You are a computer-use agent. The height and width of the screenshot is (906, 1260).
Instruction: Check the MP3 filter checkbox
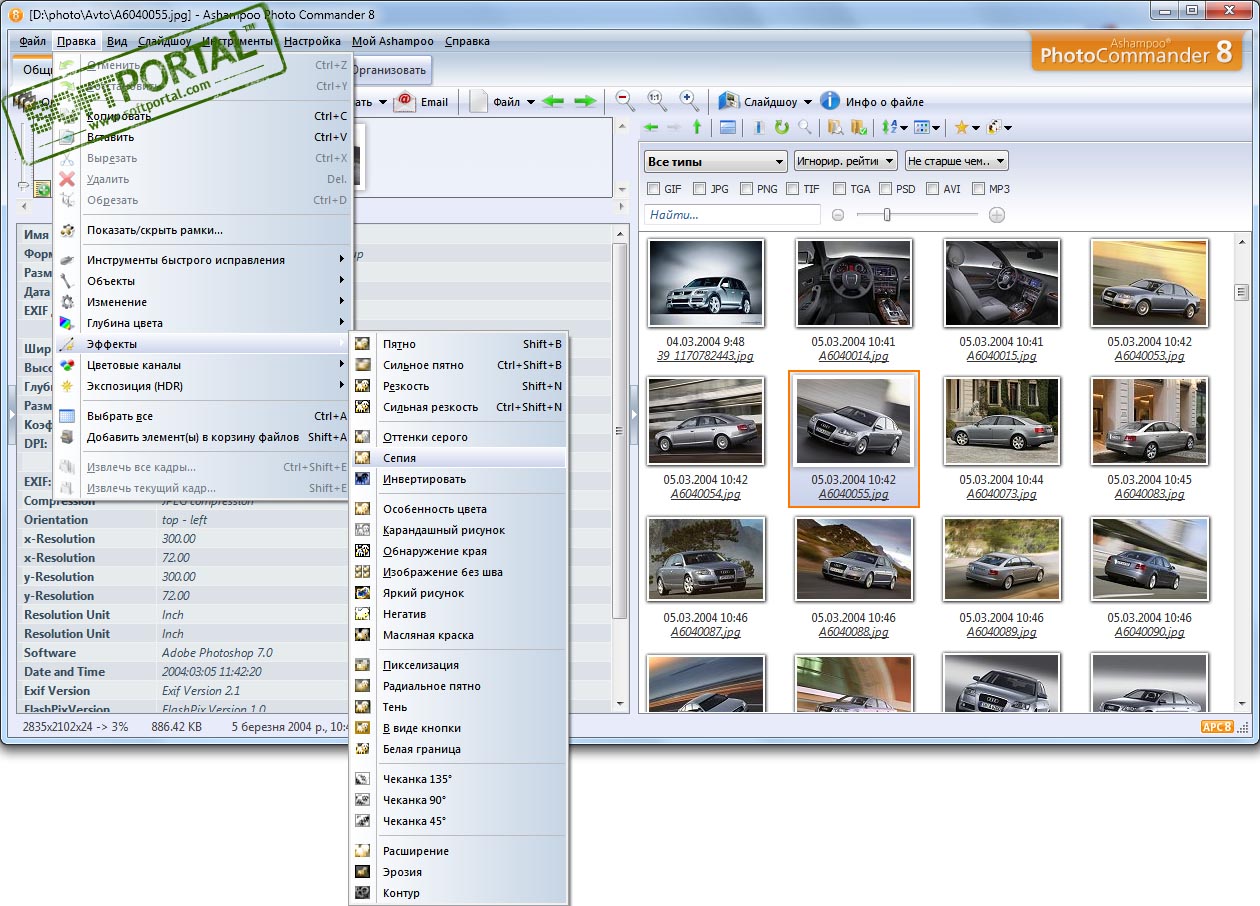980,189
